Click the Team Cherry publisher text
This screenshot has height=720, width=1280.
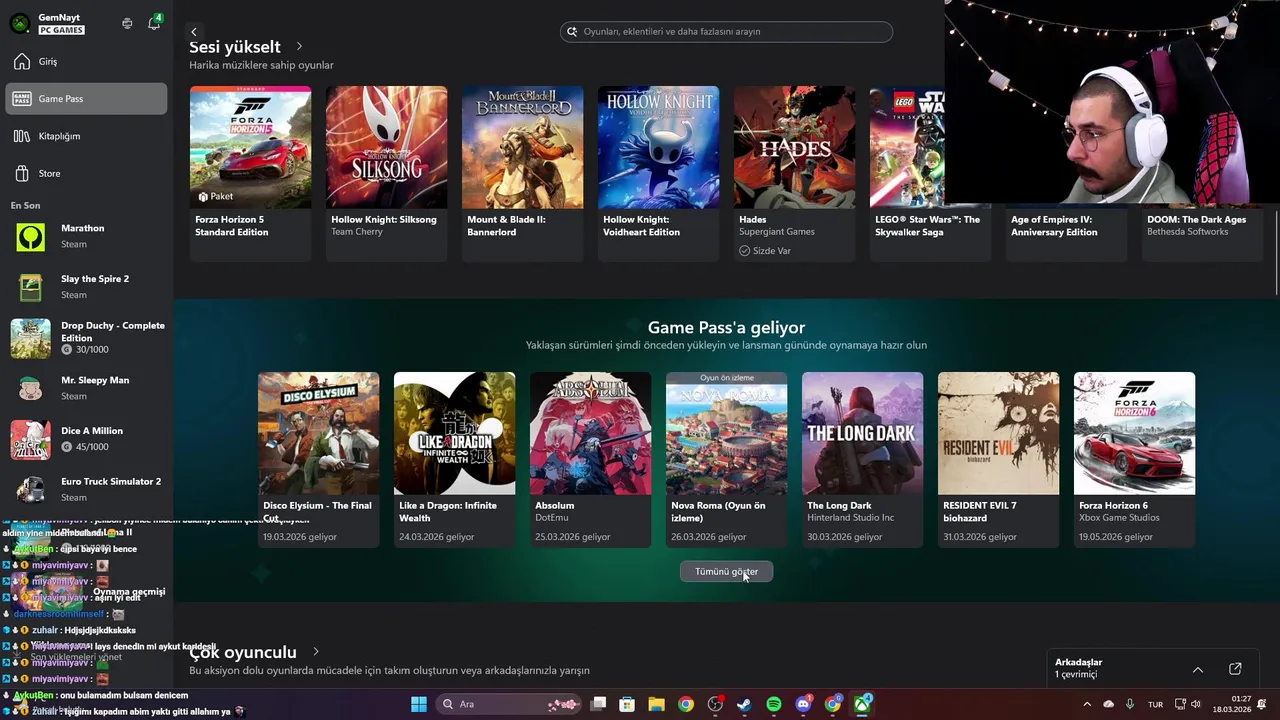click(357, 232)
